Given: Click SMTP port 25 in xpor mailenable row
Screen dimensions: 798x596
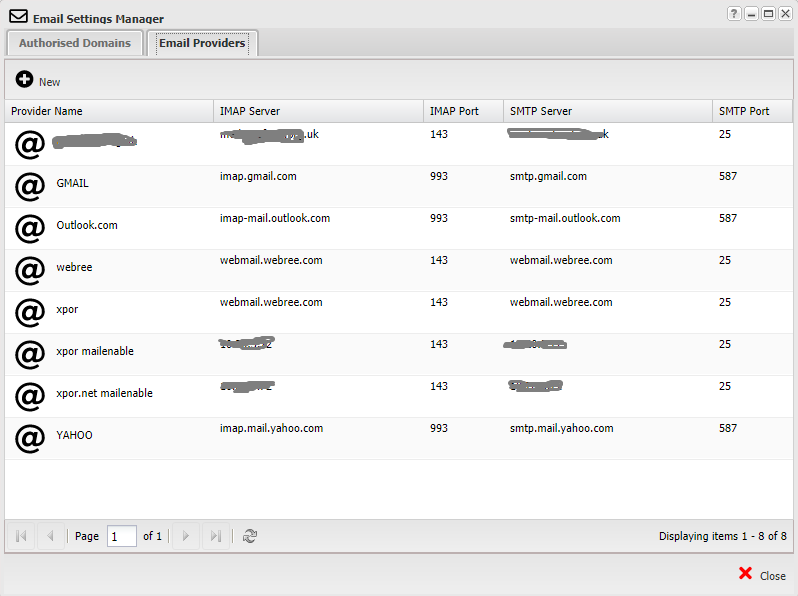Looking at the screenshot, I should point(725,344).
